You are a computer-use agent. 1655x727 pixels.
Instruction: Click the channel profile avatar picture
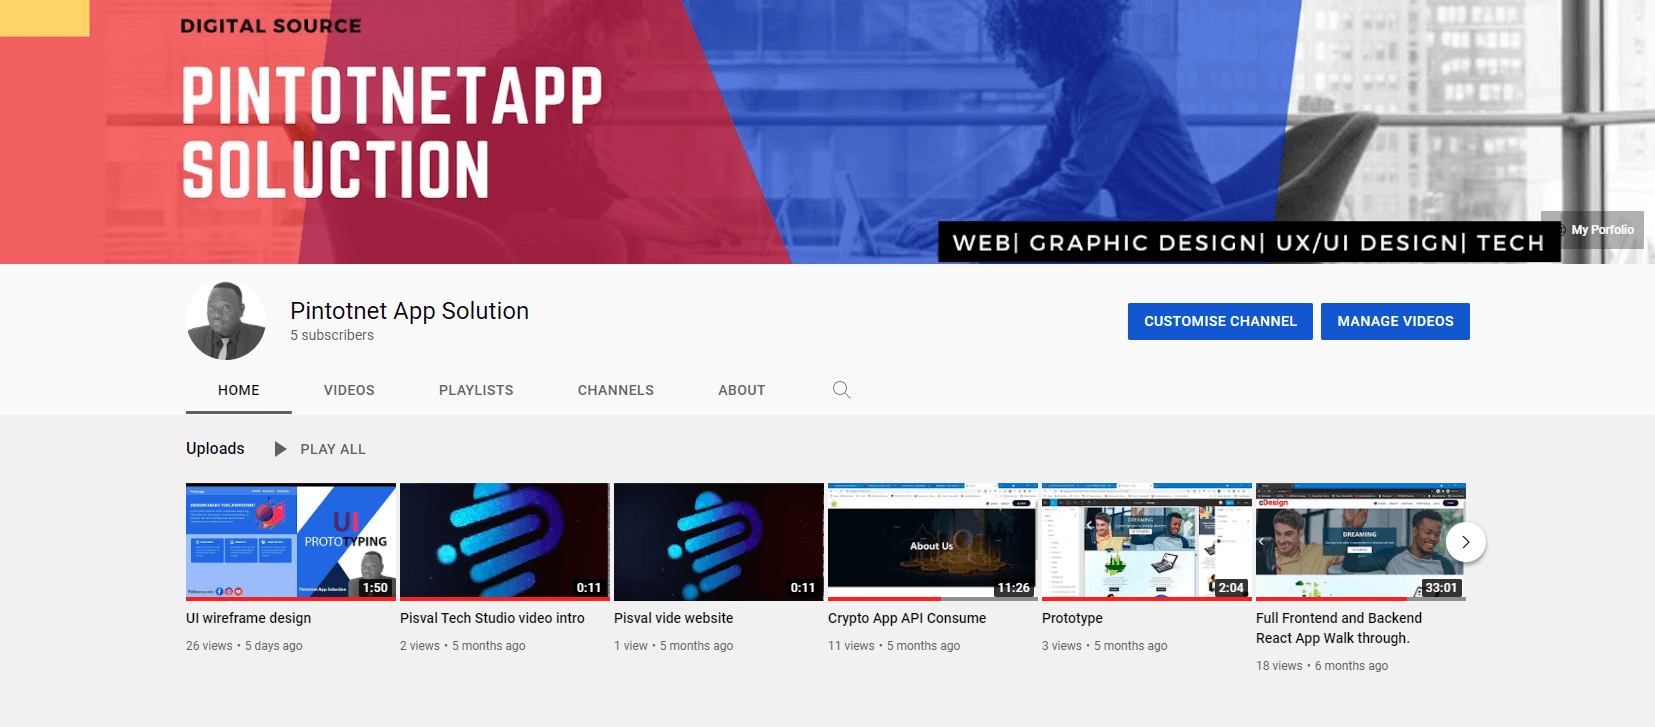click(x=227, y=321)
